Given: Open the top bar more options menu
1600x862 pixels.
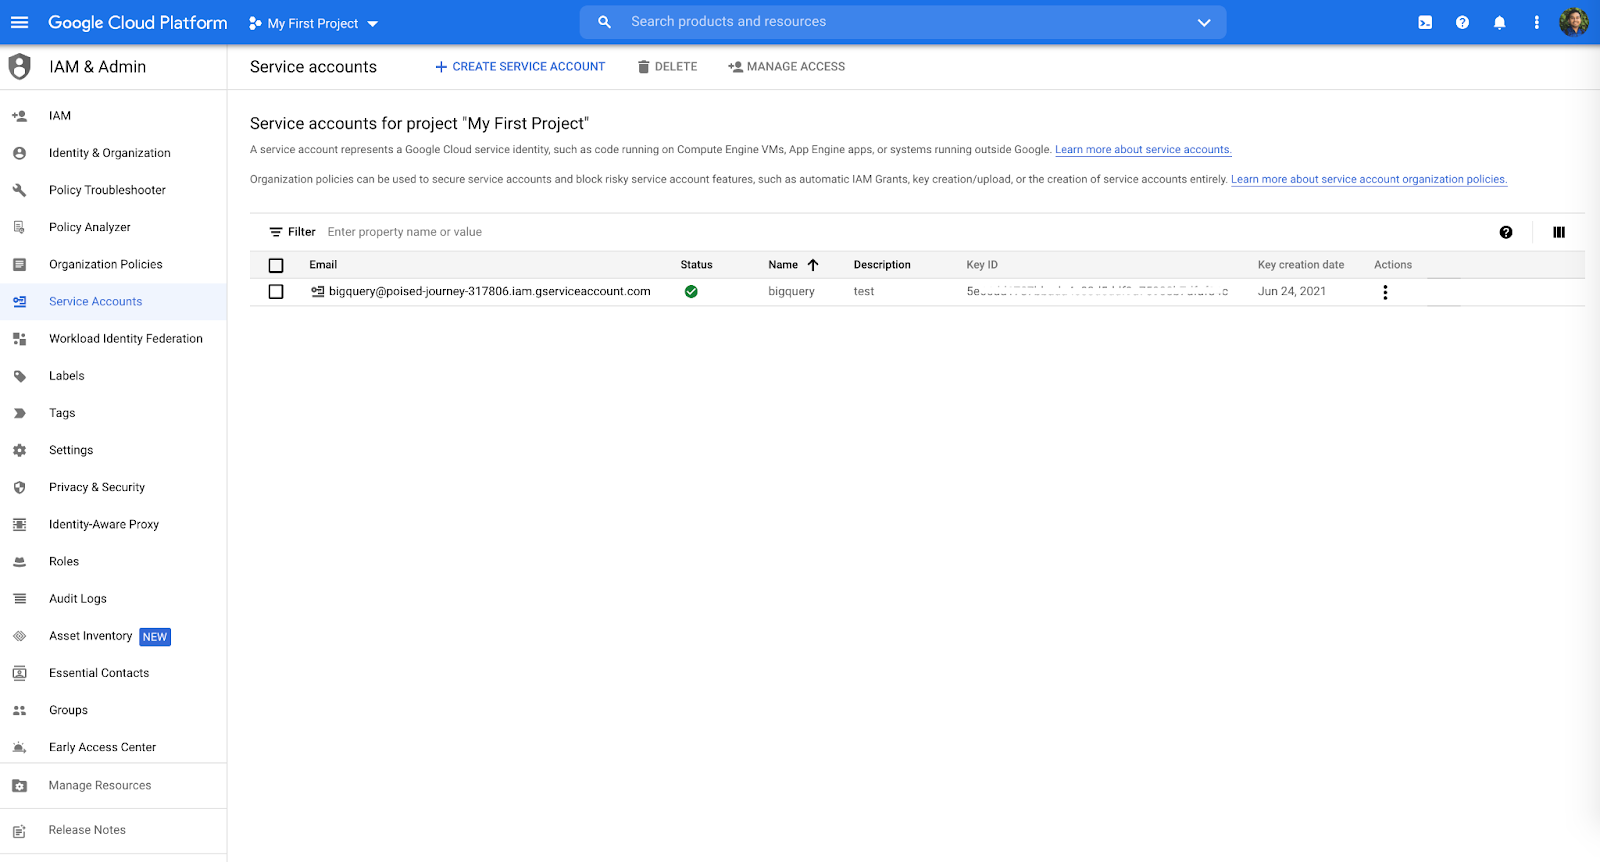Looking at the screenshot, I should (x=1537, y=22).
